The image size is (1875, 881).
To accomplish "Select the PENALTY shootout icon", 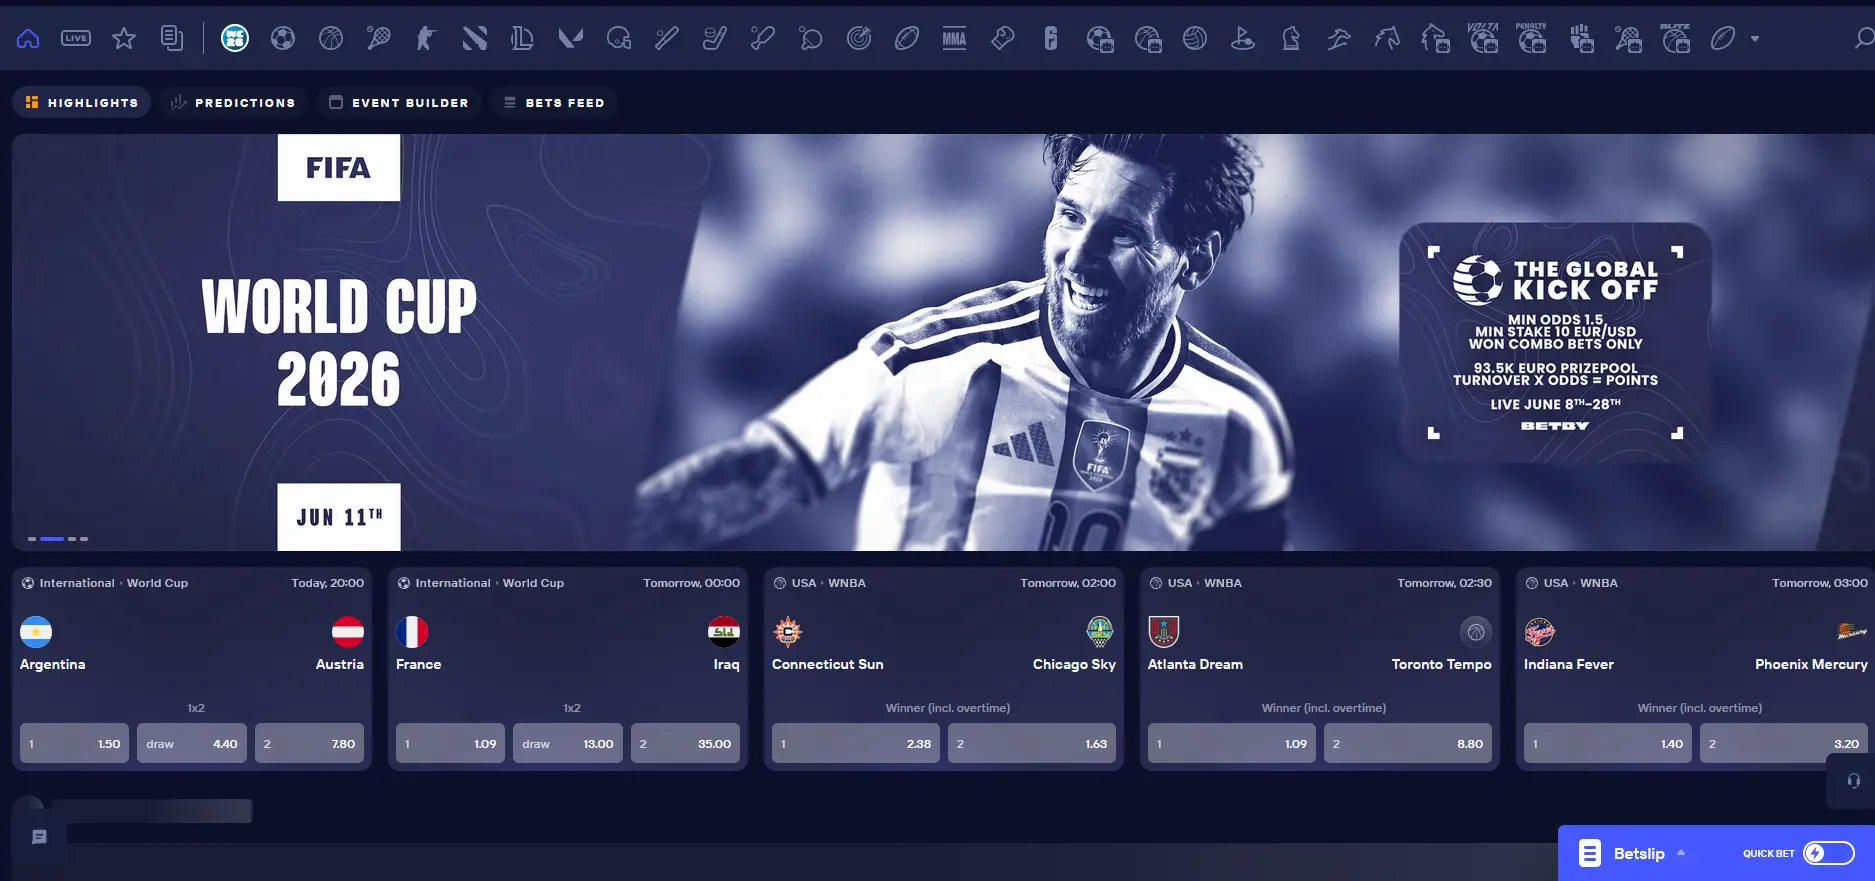I will (1531, 38).
